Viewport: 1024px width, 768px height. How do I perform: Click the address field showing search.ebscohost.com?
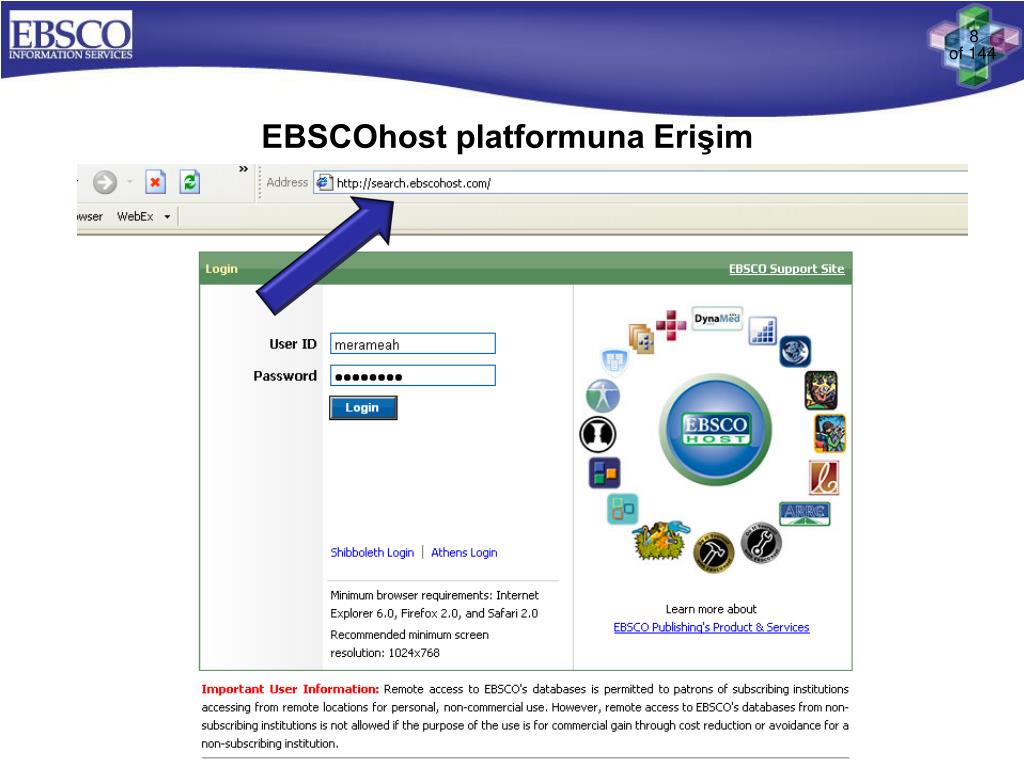pos(640,183)
